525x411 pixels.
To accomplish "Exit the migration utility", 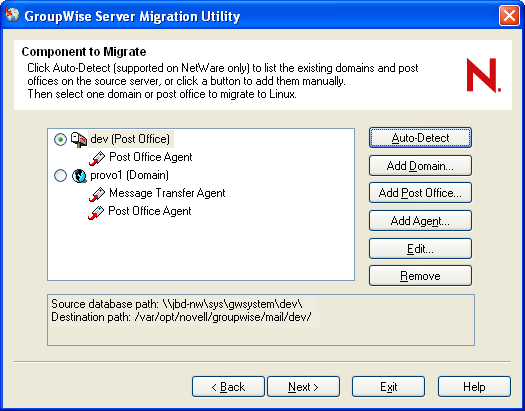I will 388,387.
